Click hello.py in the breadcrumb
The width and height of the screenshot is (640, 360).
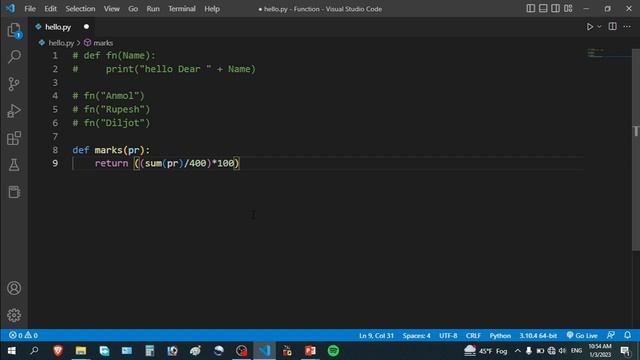61,43
